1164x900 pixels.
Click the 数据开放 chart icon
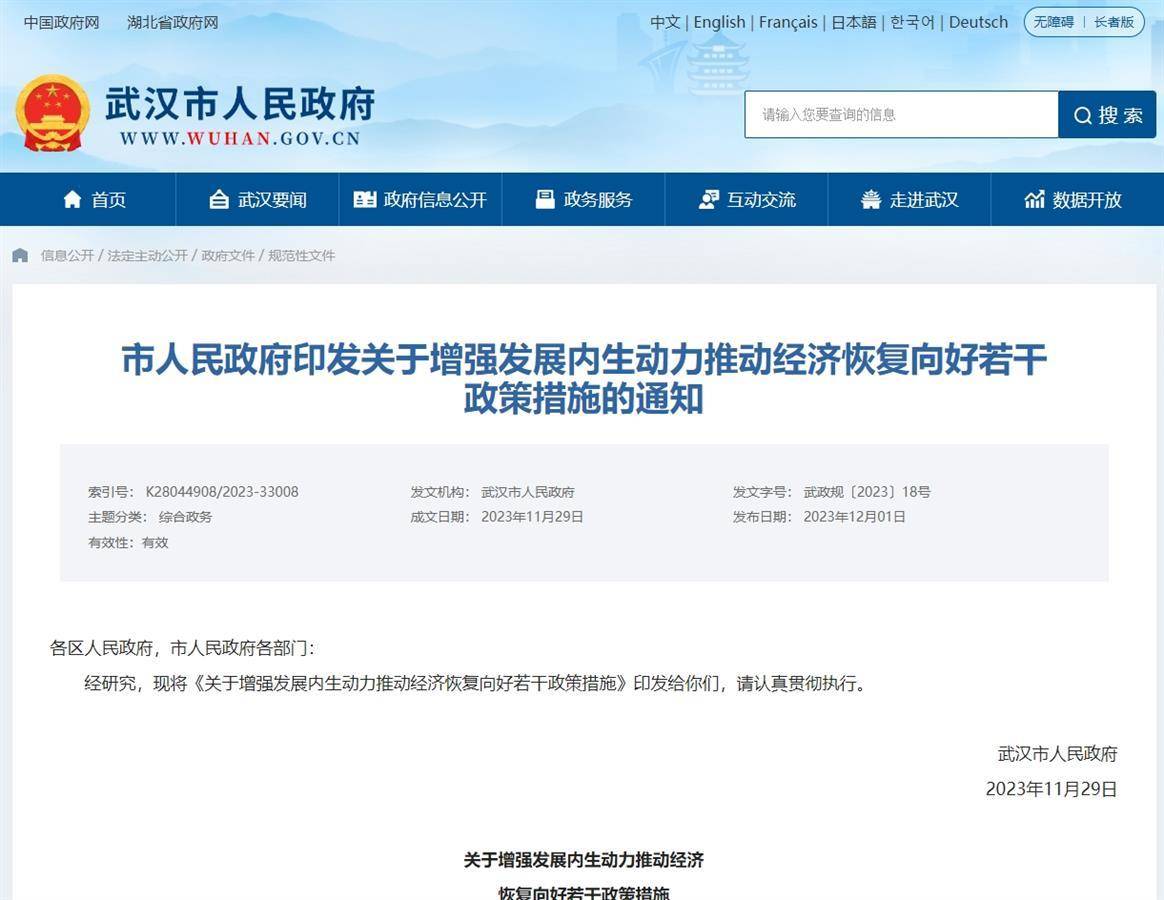pos(1034,200)
